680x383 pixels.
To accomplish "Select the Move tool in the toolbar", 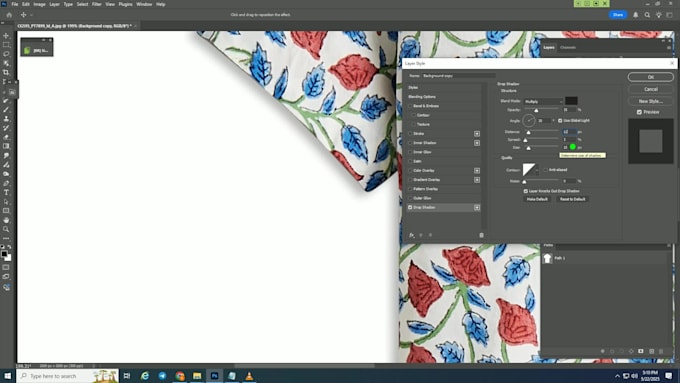I will pos(6,36).
